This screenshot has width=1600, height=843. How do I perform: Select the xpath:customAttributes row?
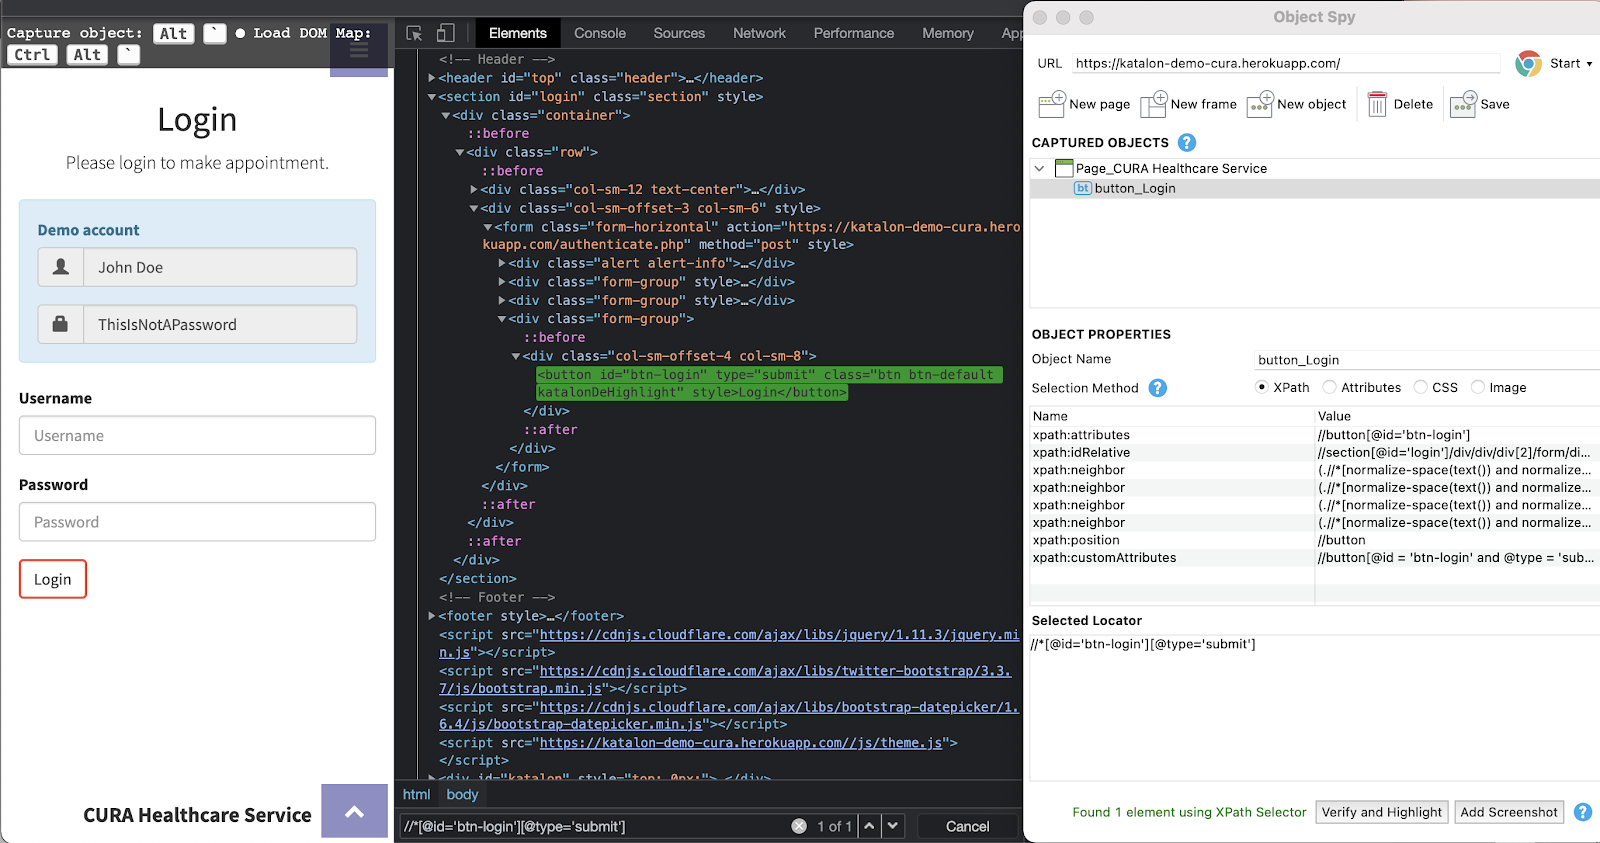tap(1315, 558)
